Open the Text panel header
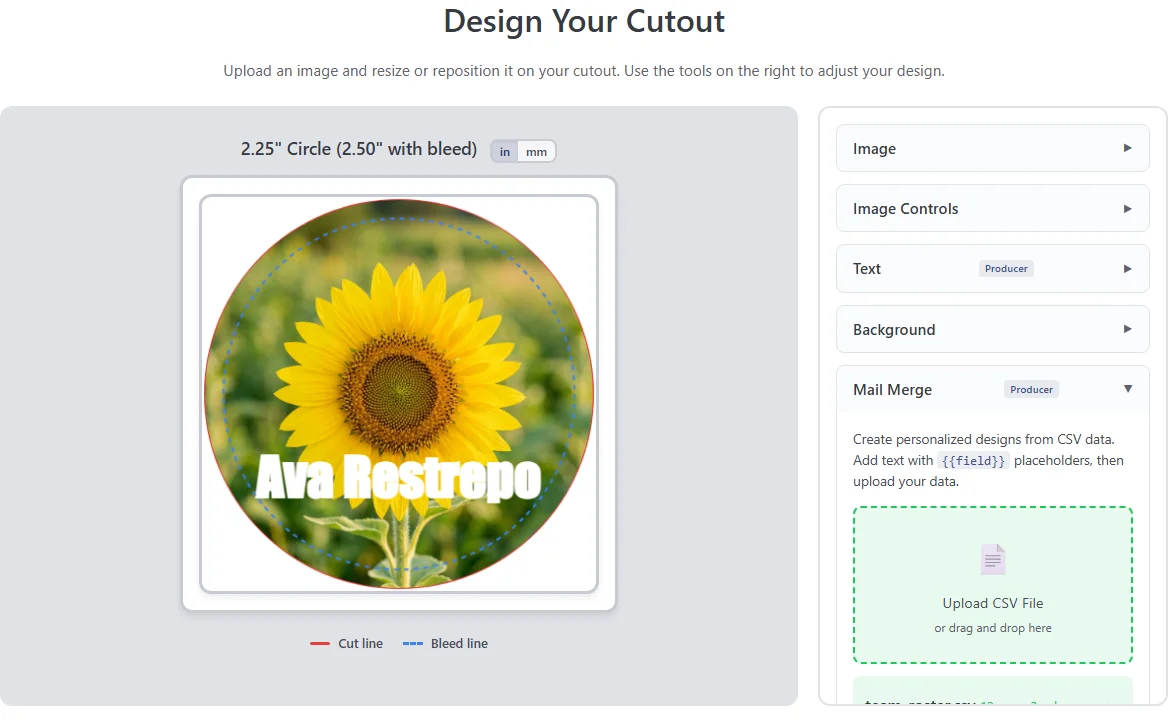Image resolution: width=1168 pixels, height=726 pixels. point(992,269)
